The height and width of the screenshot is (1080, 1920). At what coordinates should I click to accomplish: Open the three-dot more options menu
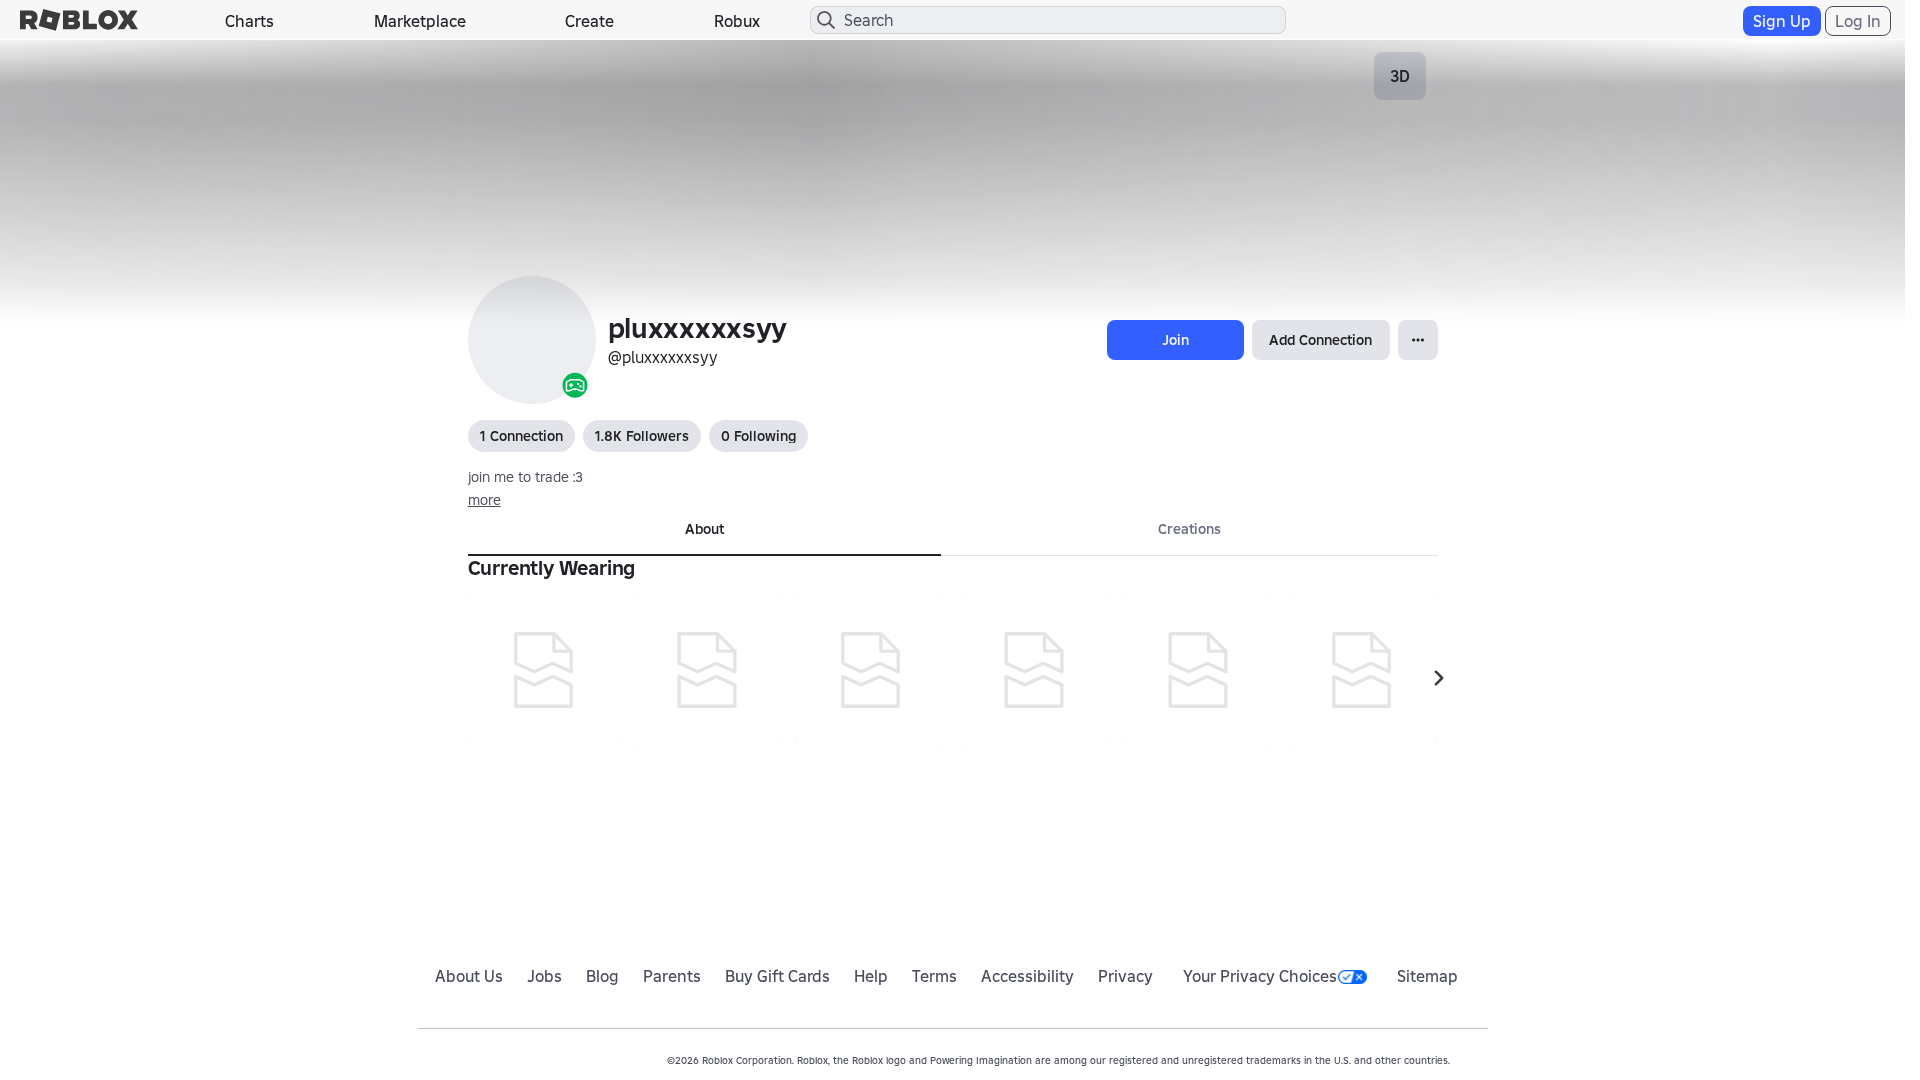pyautogui.click(x=1418, y=340)
